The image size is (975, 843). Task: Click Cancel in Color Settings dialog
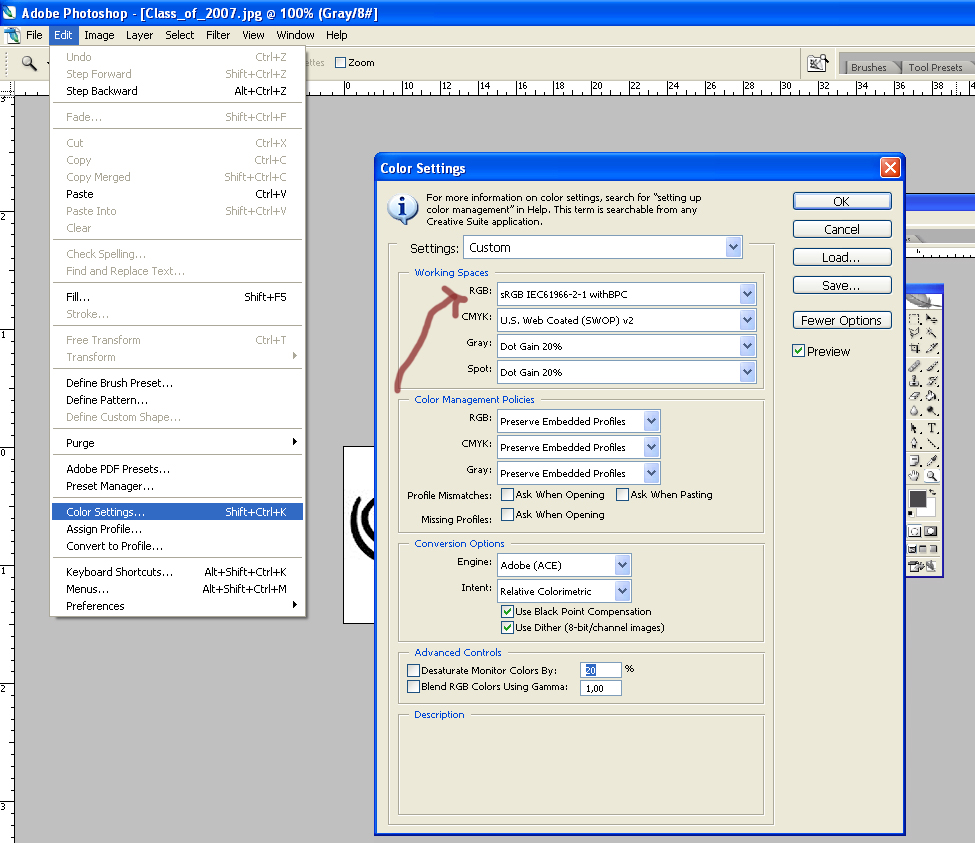842,229
